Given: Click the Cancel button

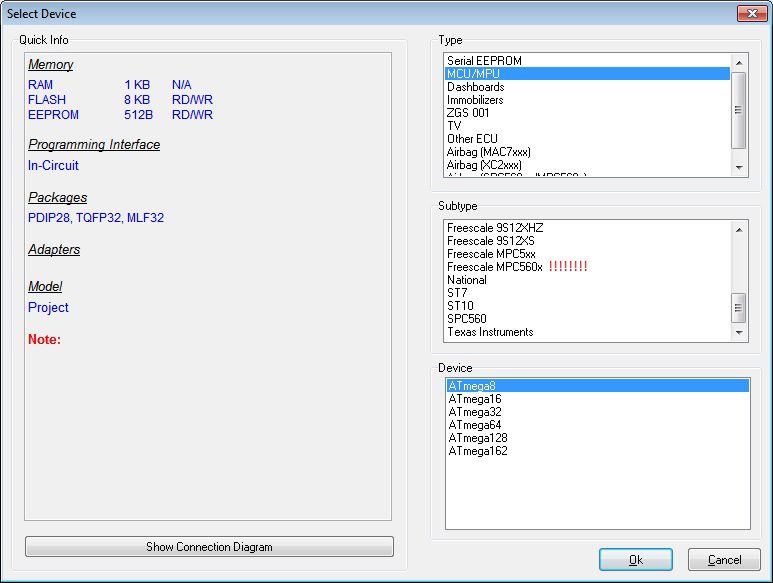Looking at the screenshot, I should pos(724,560).
